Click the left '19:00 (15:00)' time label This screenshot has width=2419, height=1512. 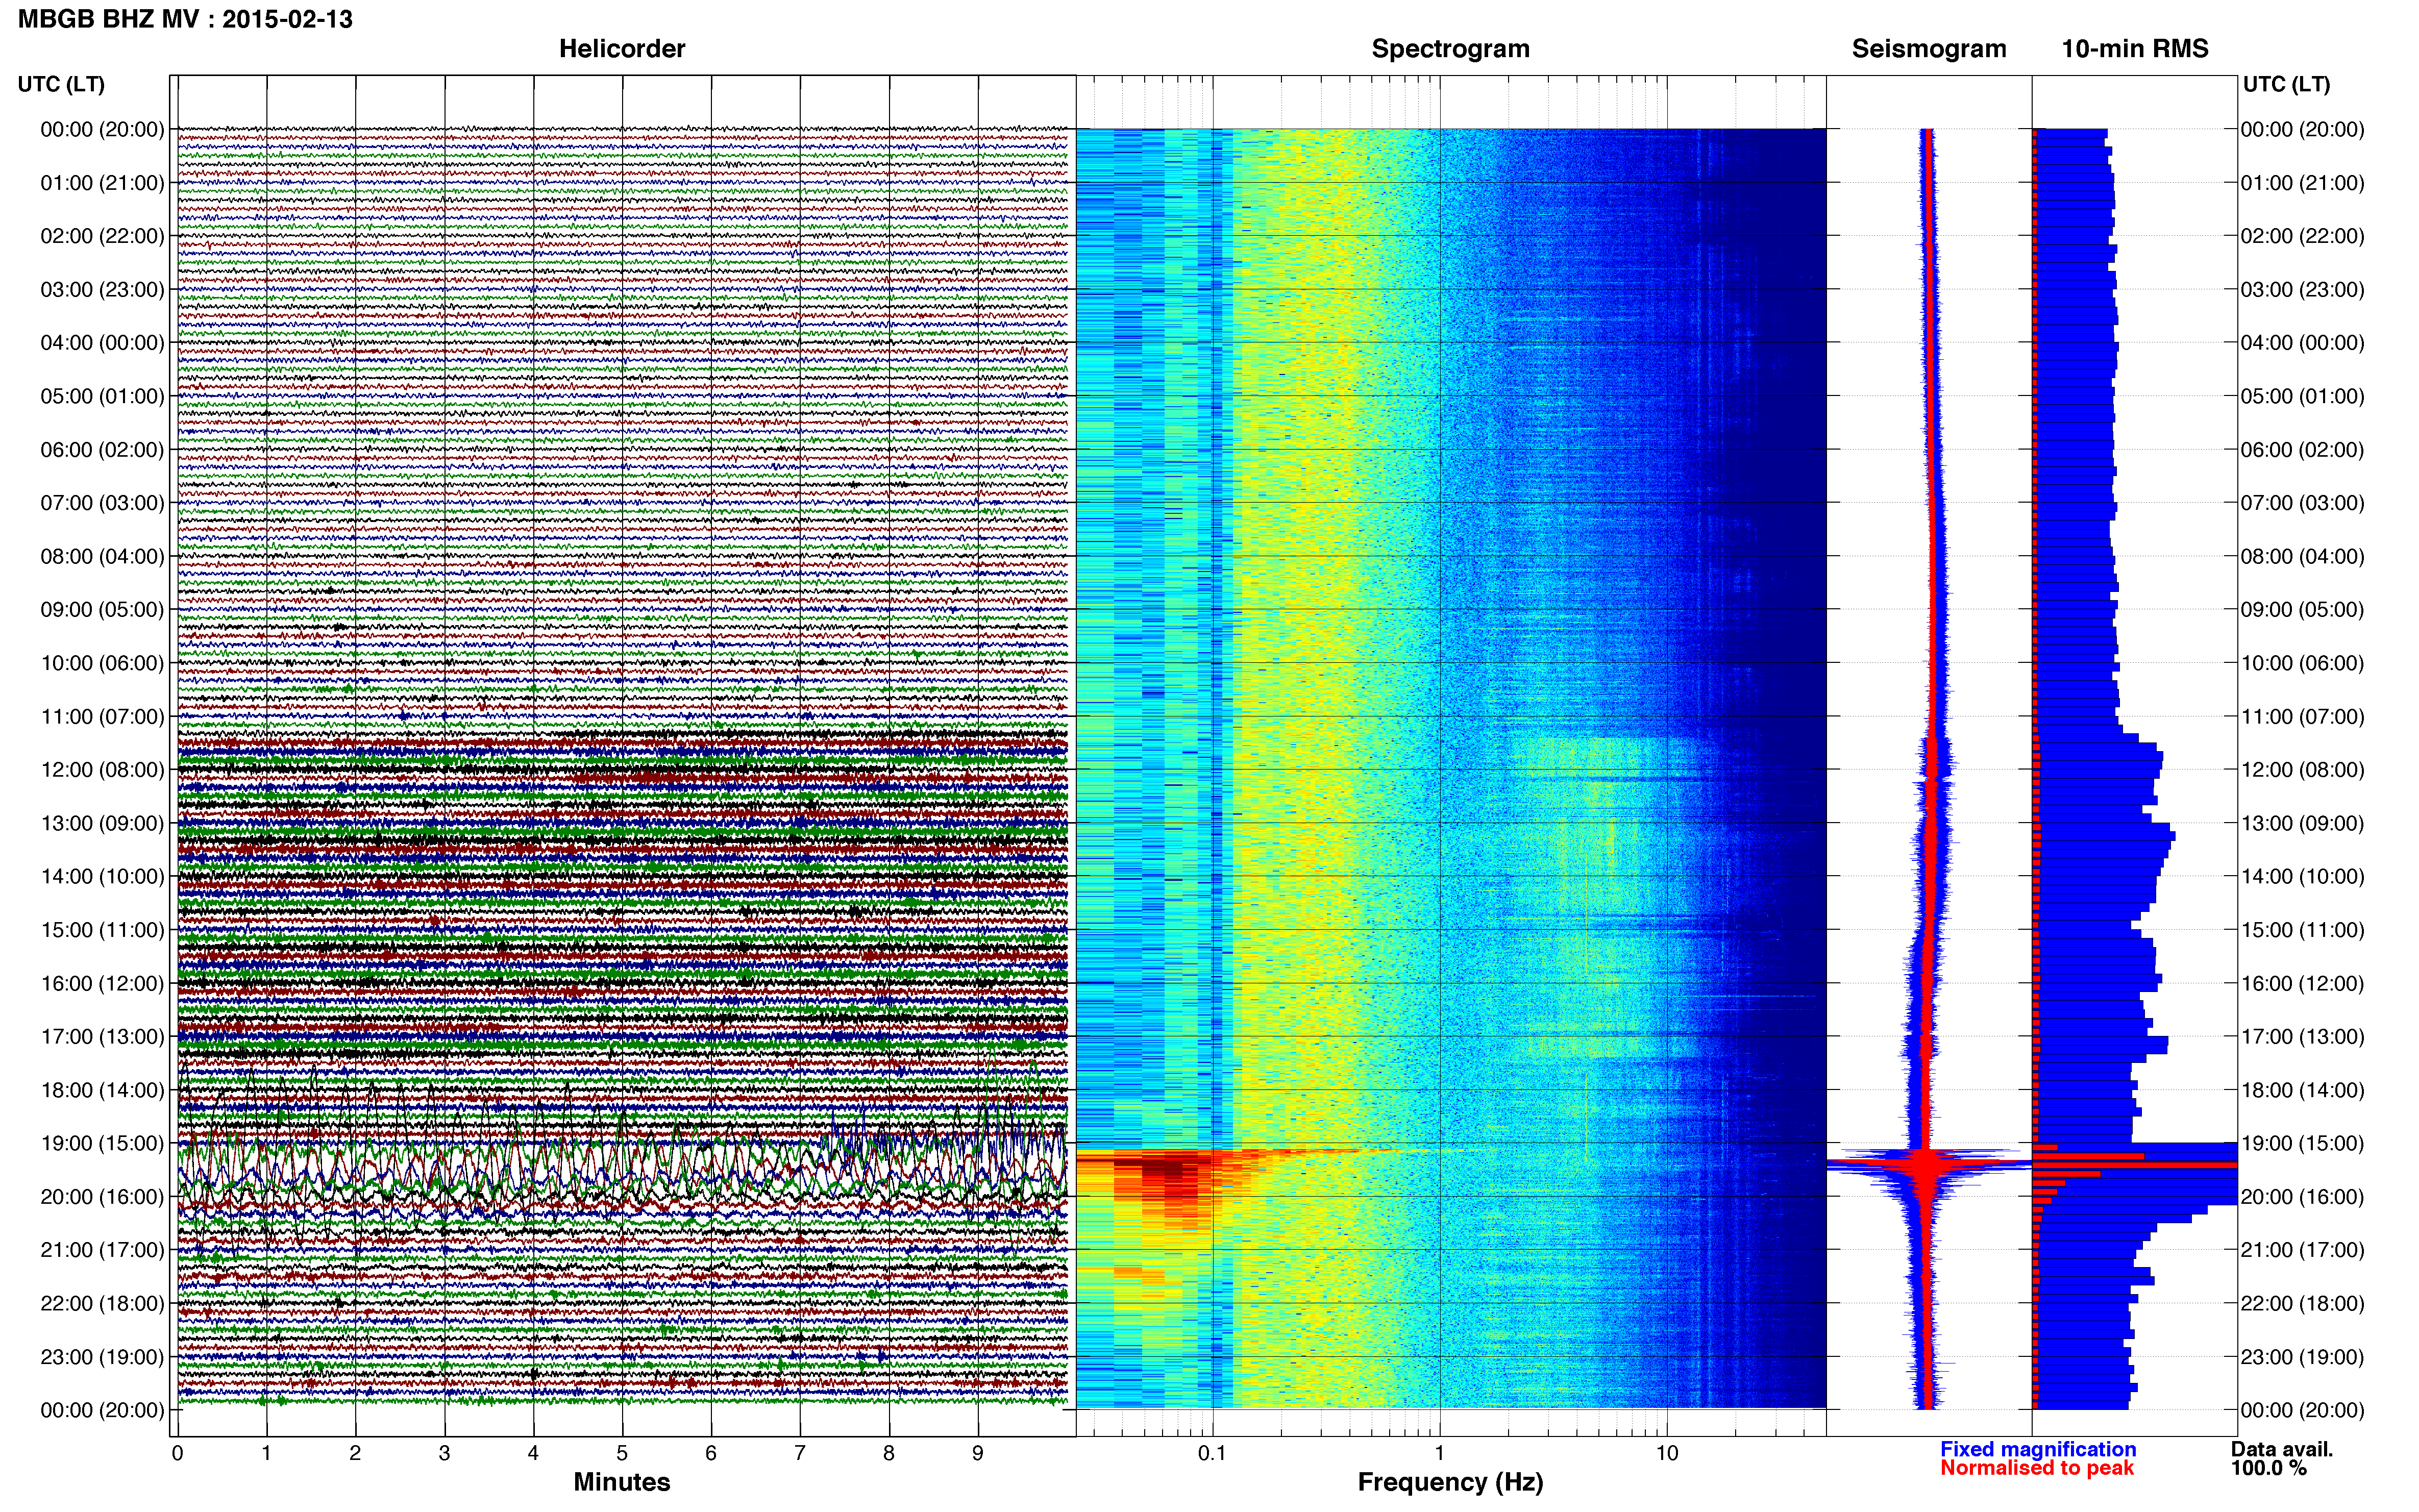102,1143
